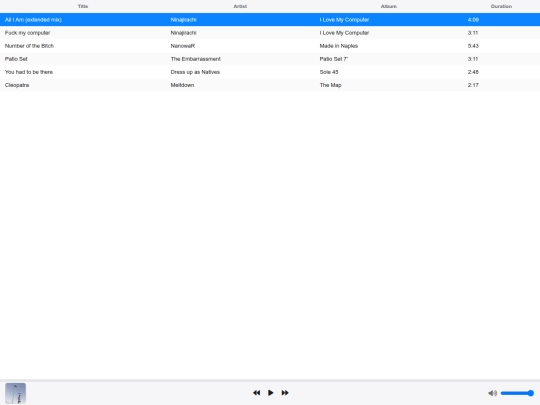The width and height of the screenshot is (540, 405).
Task: Click the 4:09 duration cell
Action: coord(473,20)
